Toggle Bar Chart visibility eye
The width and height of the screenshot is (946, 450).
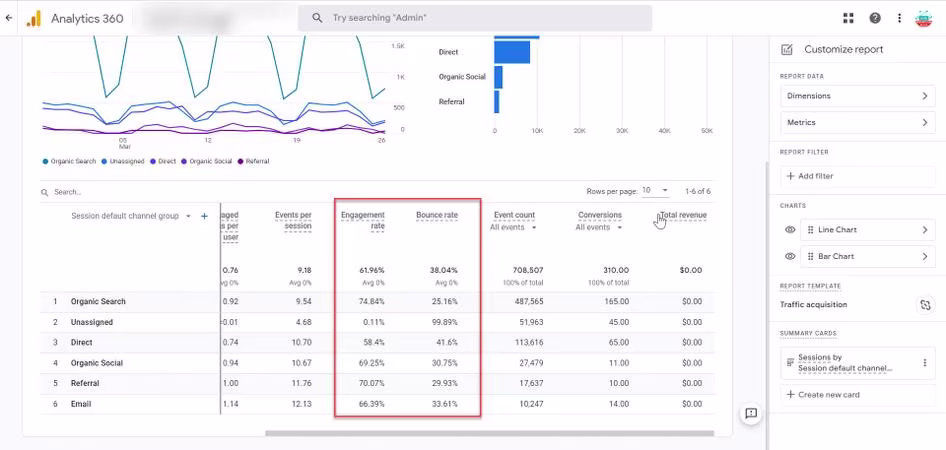click(789, 256)
